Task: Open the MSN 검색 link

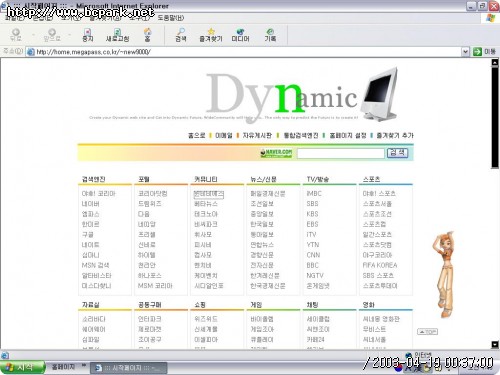Action: (95, 265)
